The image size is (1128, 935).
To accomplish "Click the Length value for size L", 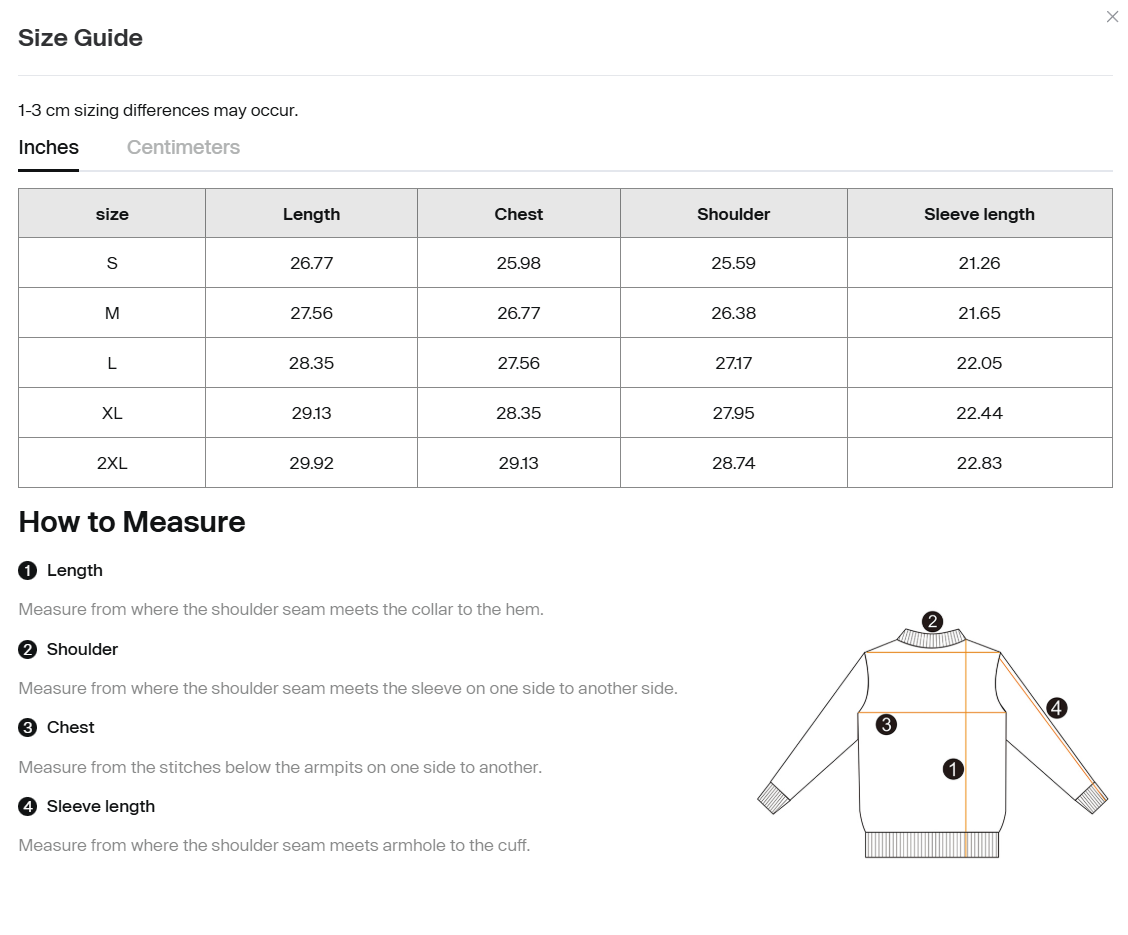I will [x=311, y=362].
